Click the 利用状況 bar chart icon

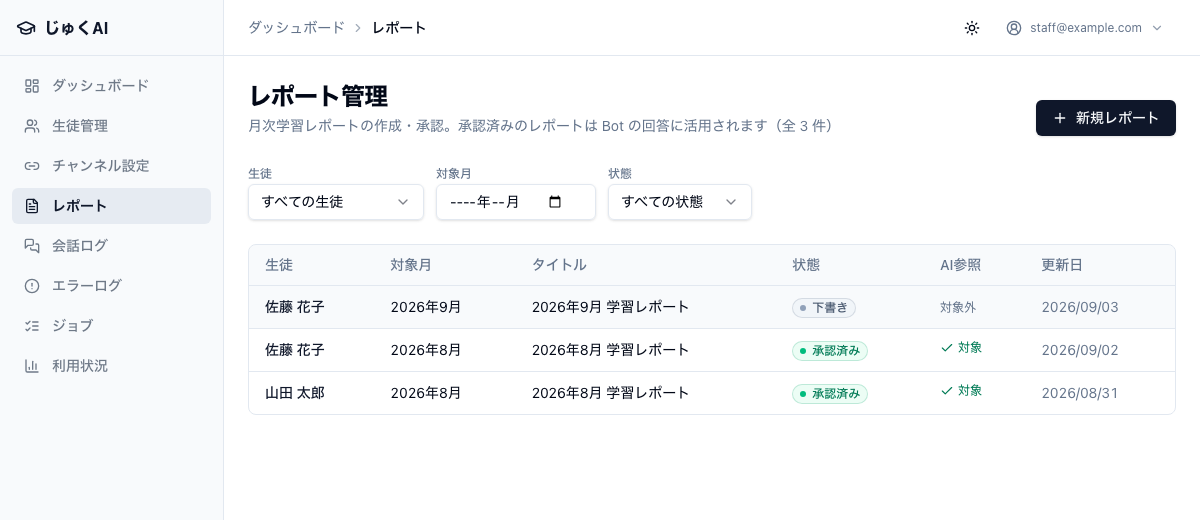32,366
